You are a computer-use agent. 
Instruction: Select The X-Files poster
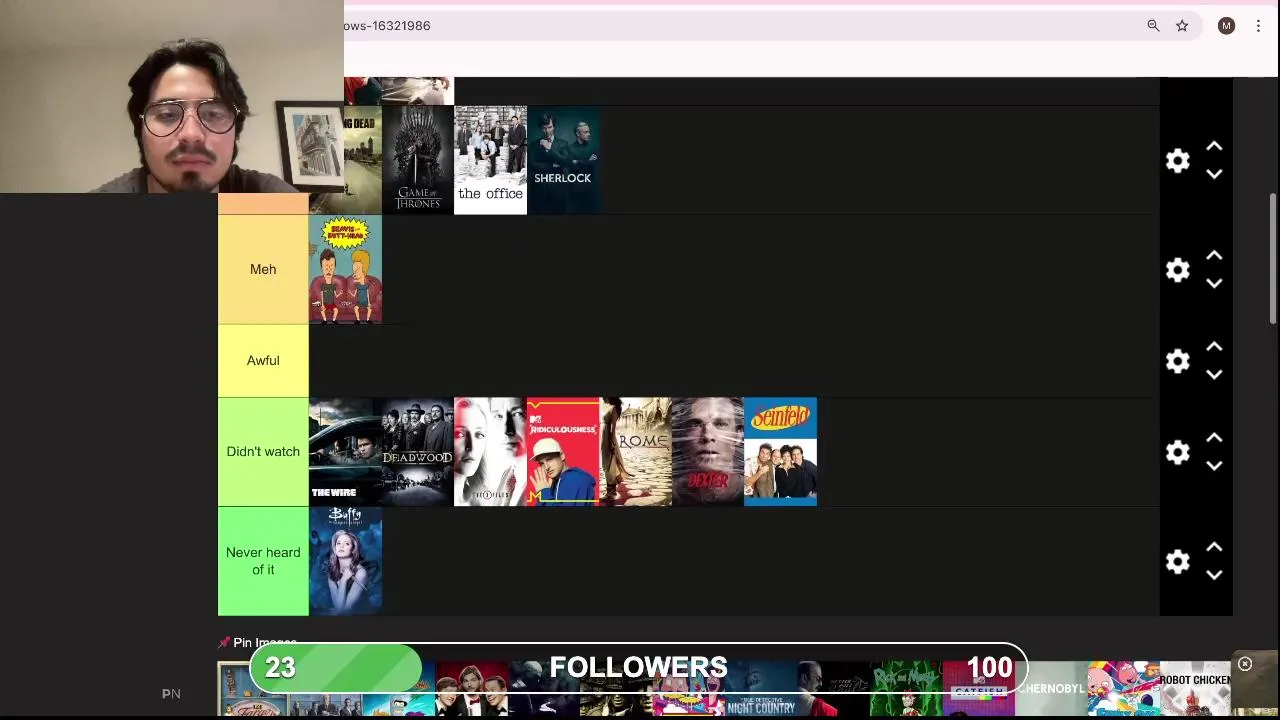pyautogui.click(x=490, y=451)
